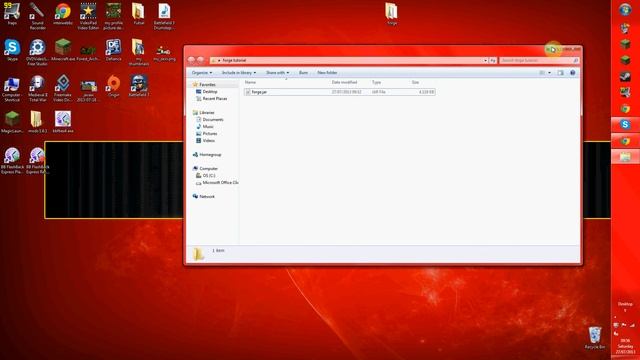Open the Include in library dropdown

coord(239,73)
